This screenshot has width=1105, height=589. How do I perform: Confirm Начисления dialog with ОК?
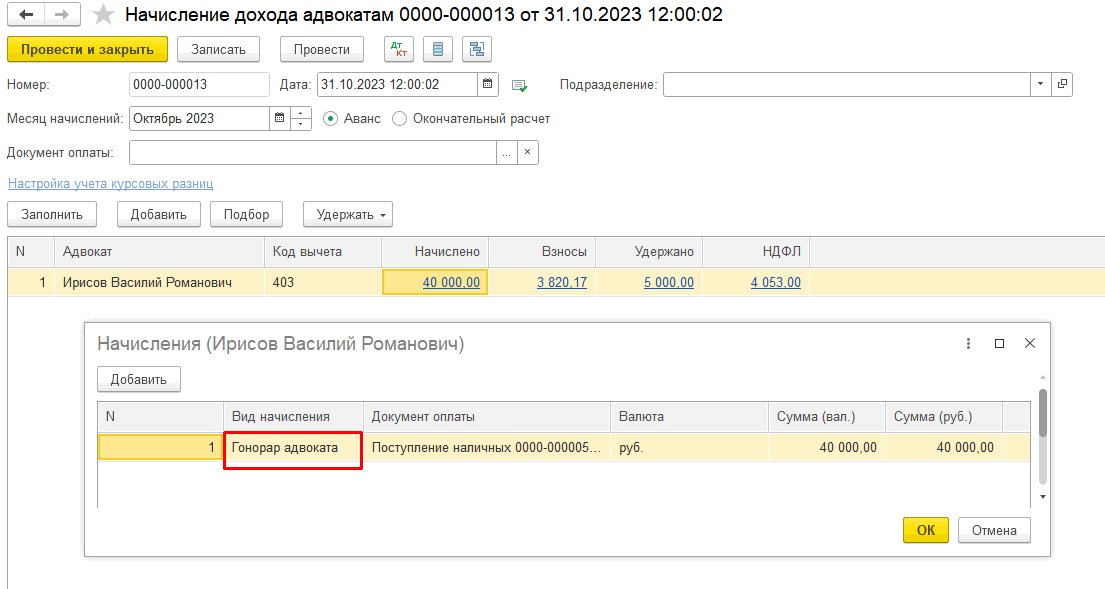(x=926, y=530)
